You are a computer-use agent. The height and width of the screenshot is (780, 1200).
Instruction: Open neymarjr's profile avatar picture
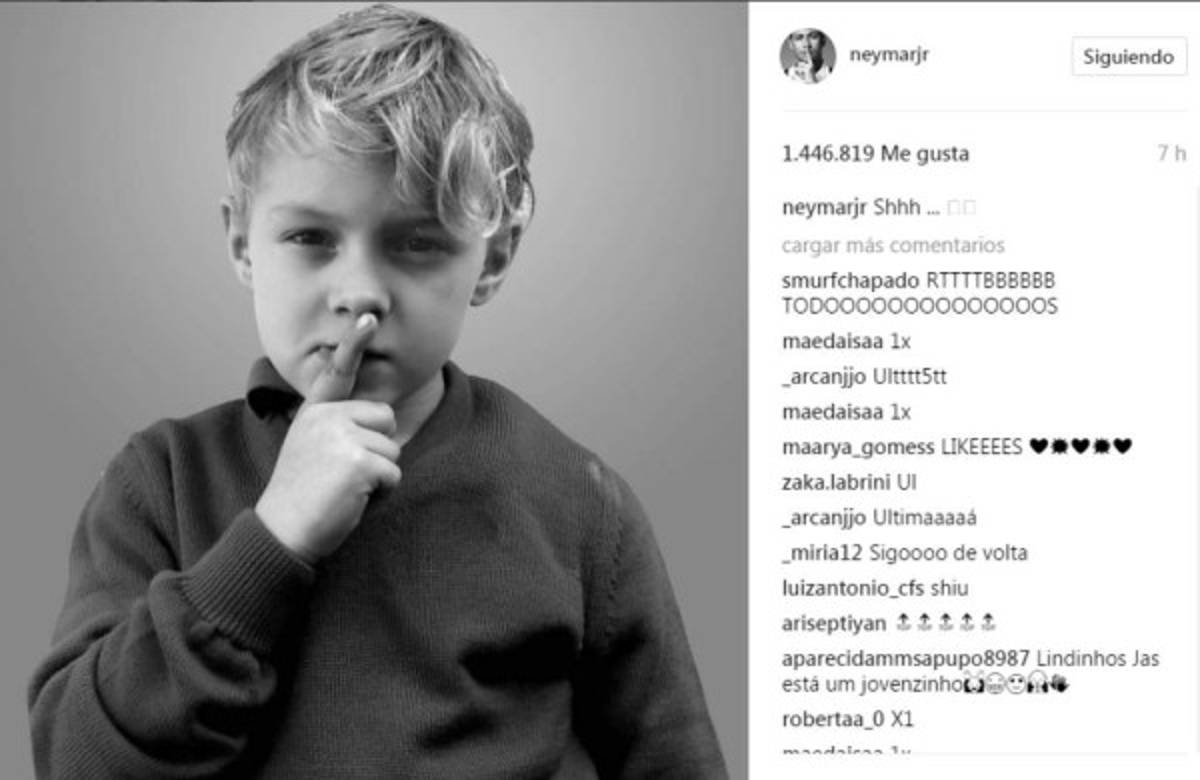pos(807,56)
